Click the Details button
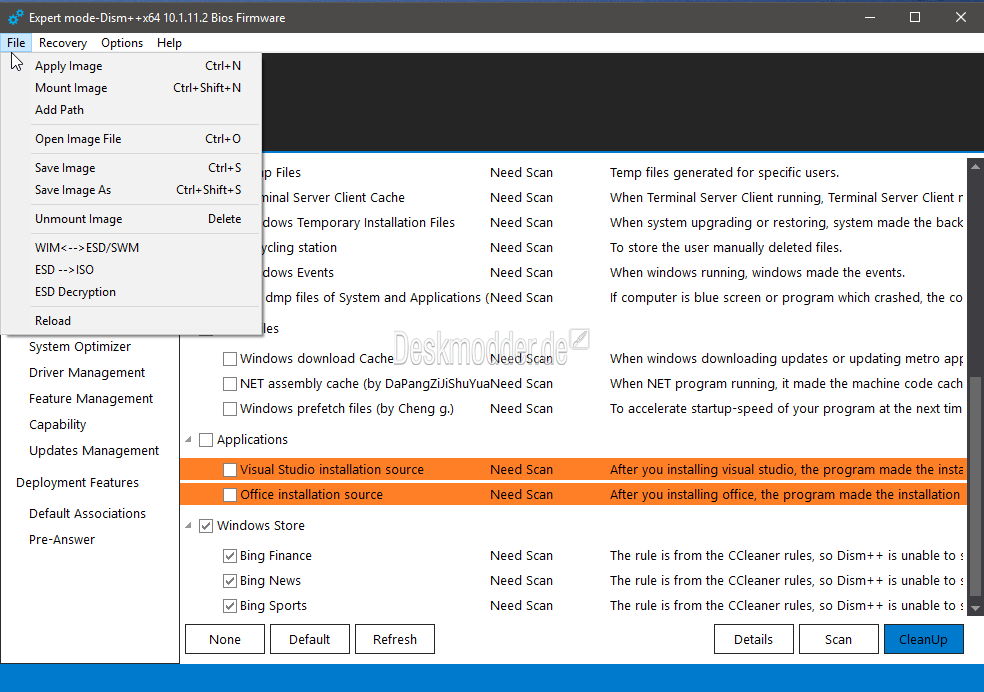Screen dimensions: 984x692 (753, 639)
